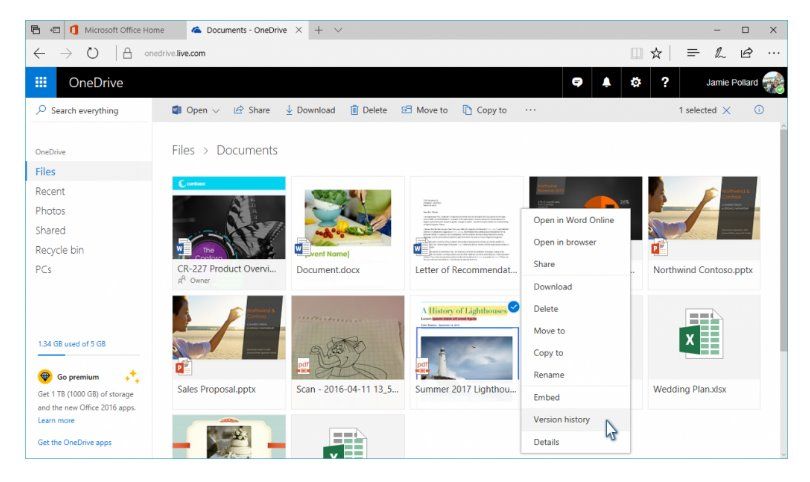Open the web note pen icon
The height and width of the screenshot is (482, 810).
click(720, 53)
